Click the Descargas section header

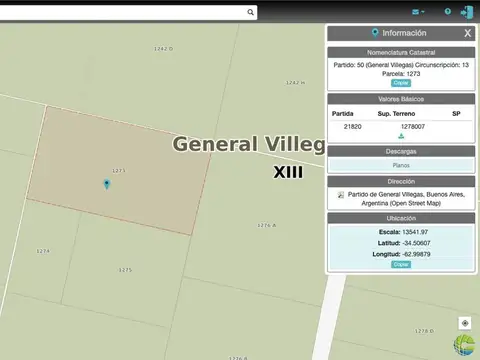pyautogui.click(x=401, y=151)
